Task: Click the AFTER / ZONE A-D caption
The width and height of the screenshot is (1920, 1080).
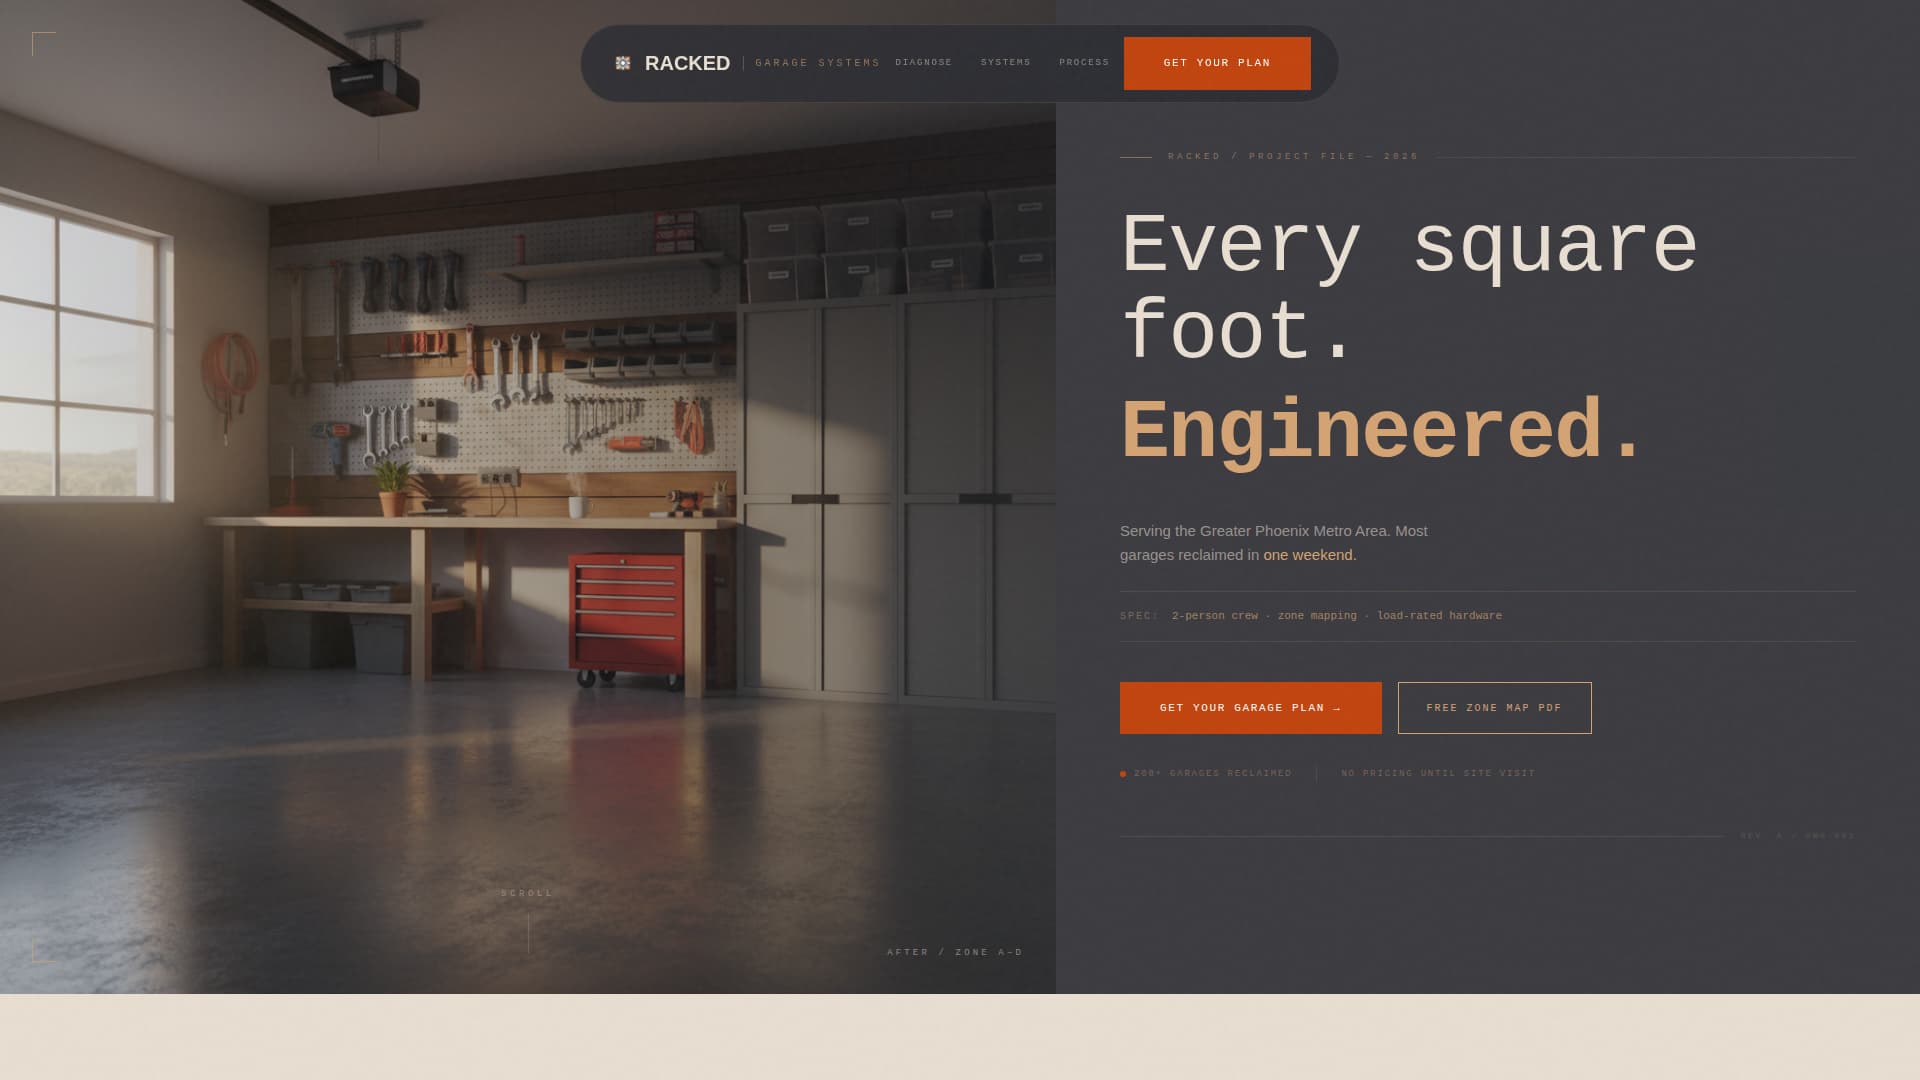Action: 954,951
